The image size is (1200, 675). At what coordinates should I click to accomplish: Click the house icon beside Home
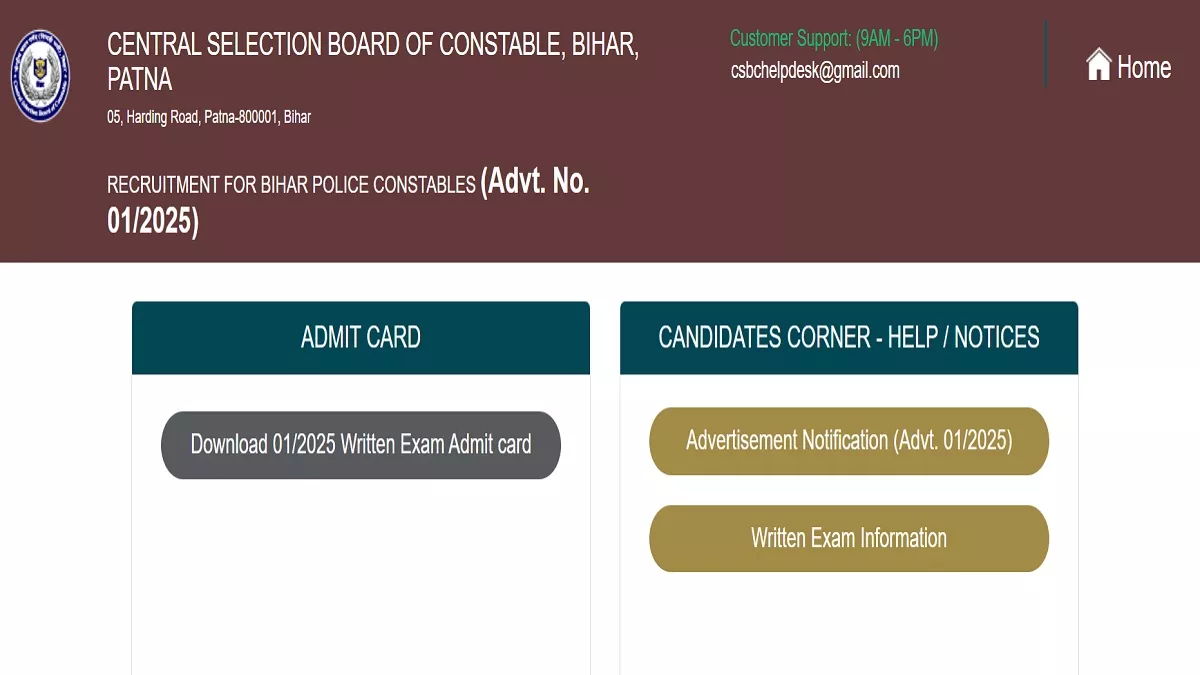click(1099, 65)
